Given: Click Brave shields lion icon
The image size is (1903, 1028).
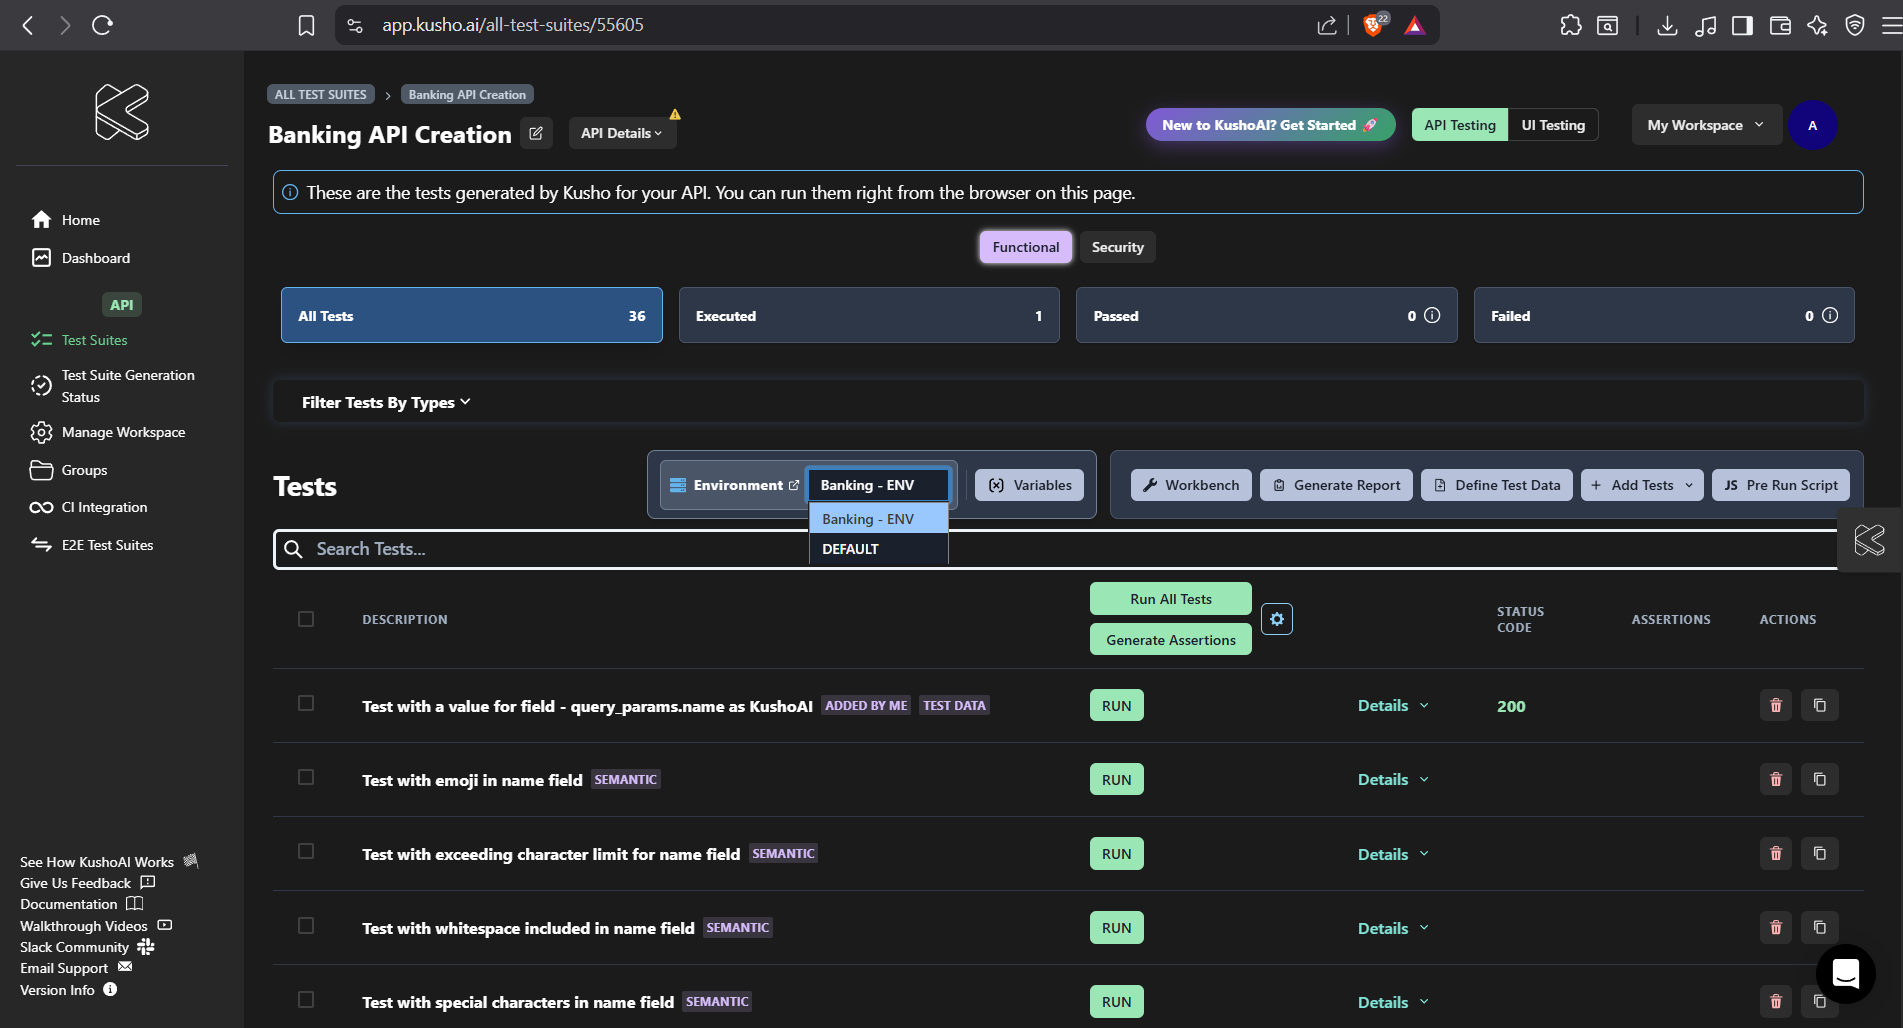Looking at the screenshot, I should 1375,24.
